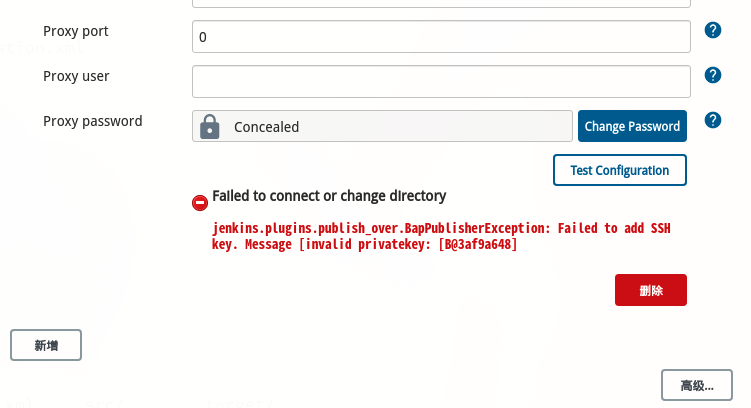Click the Proxy port label
Viewport: 751px width, 408px height.
point(76,31)
